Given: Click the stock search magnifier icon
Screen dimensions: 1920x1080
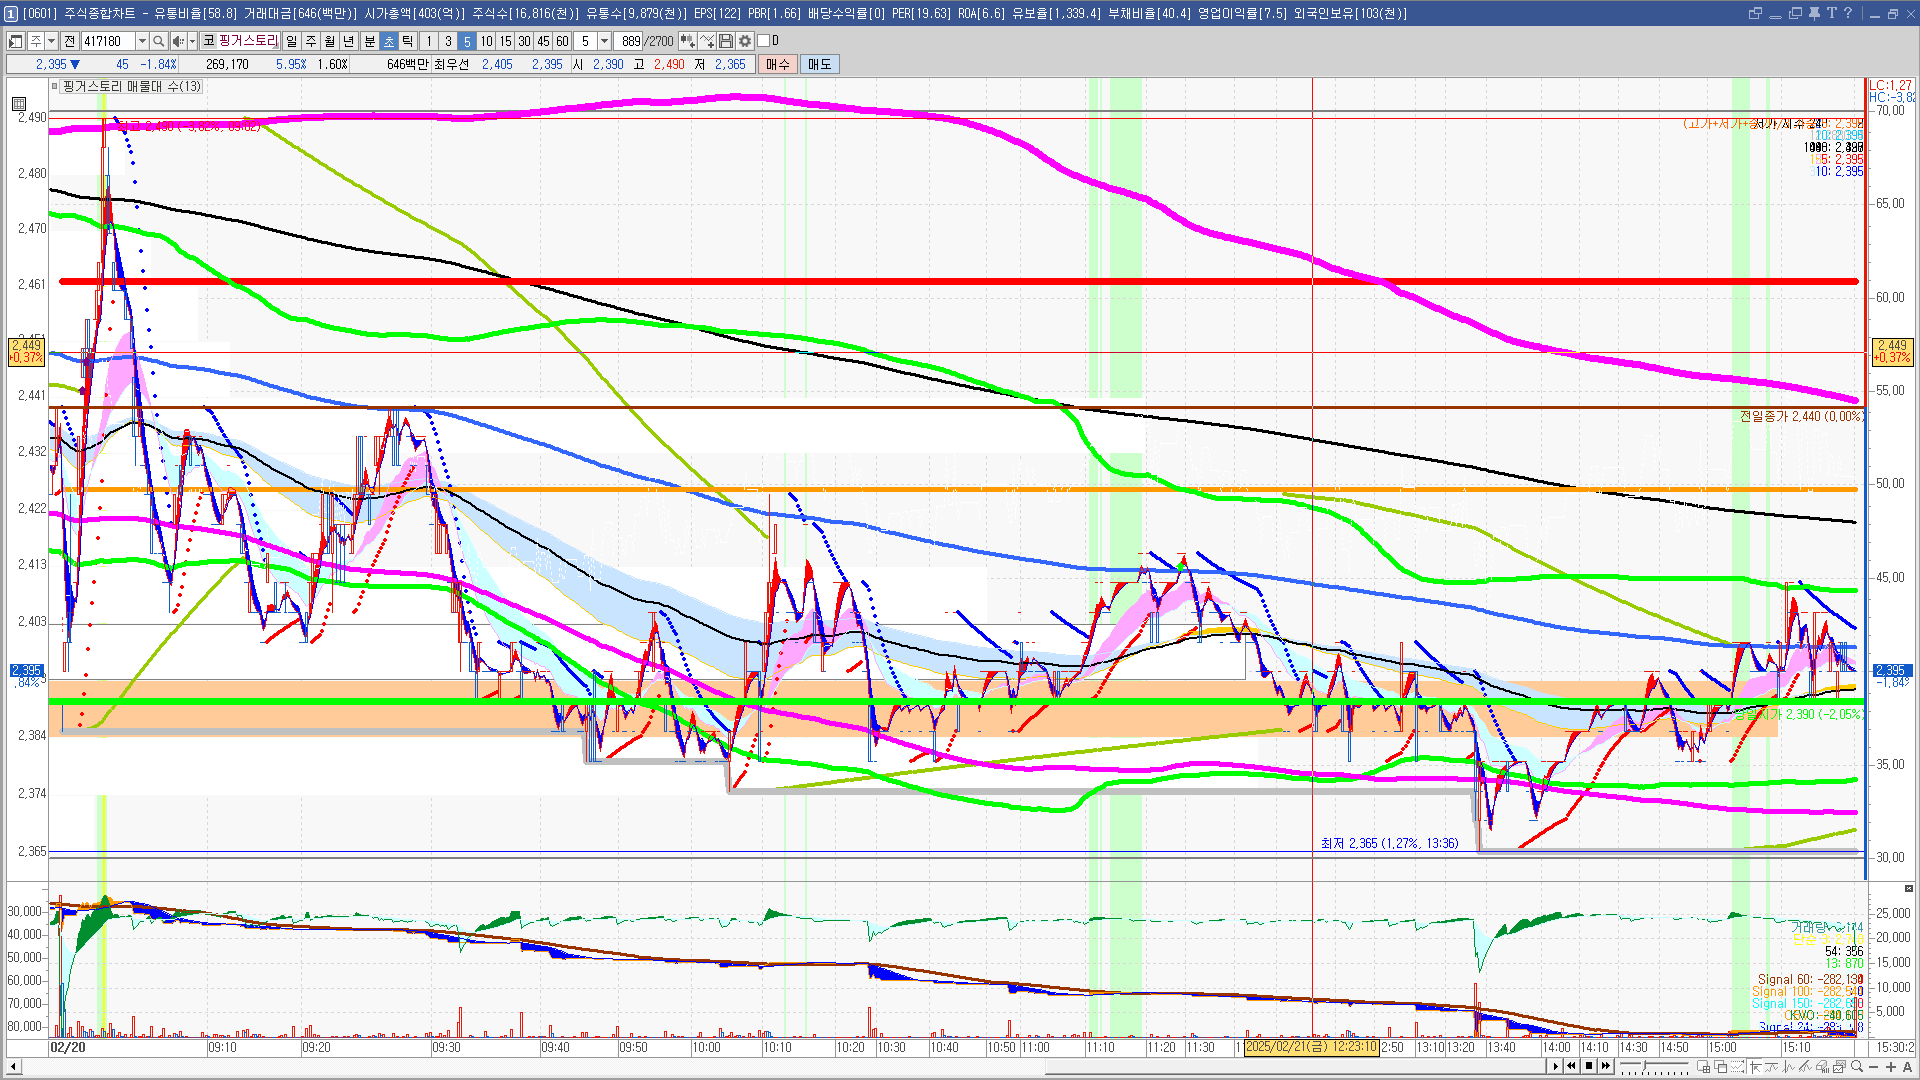Looking at the screenshot, I should (159, 41).
